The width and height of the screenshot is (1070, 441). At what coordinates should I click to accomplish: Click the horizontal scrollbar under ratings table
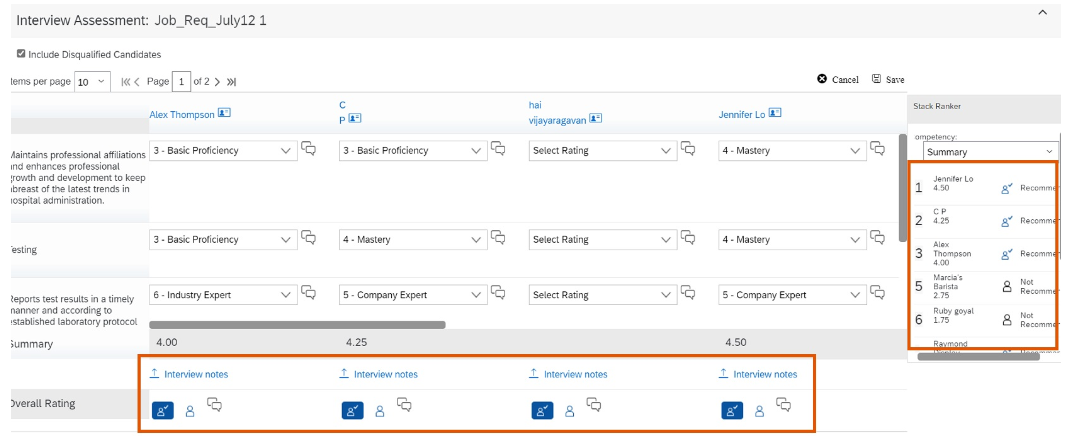point(297,325)
